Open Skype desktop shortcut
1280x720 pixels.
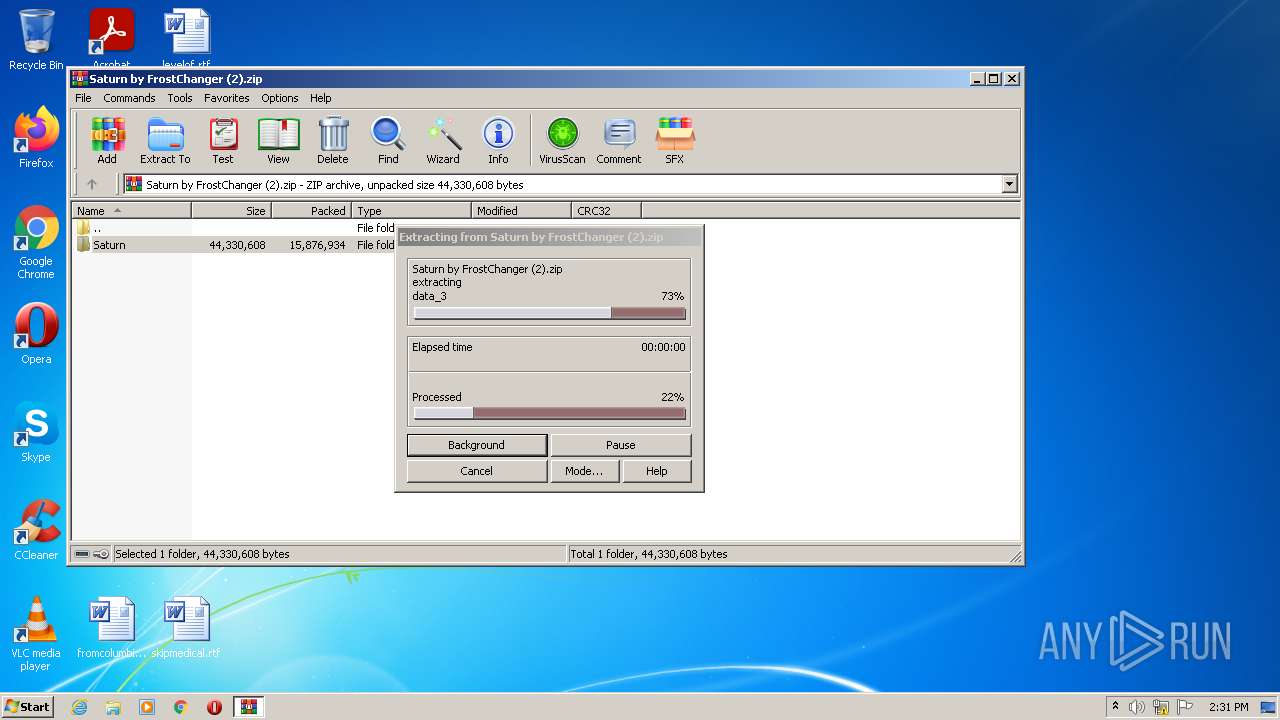coord(36,431)
